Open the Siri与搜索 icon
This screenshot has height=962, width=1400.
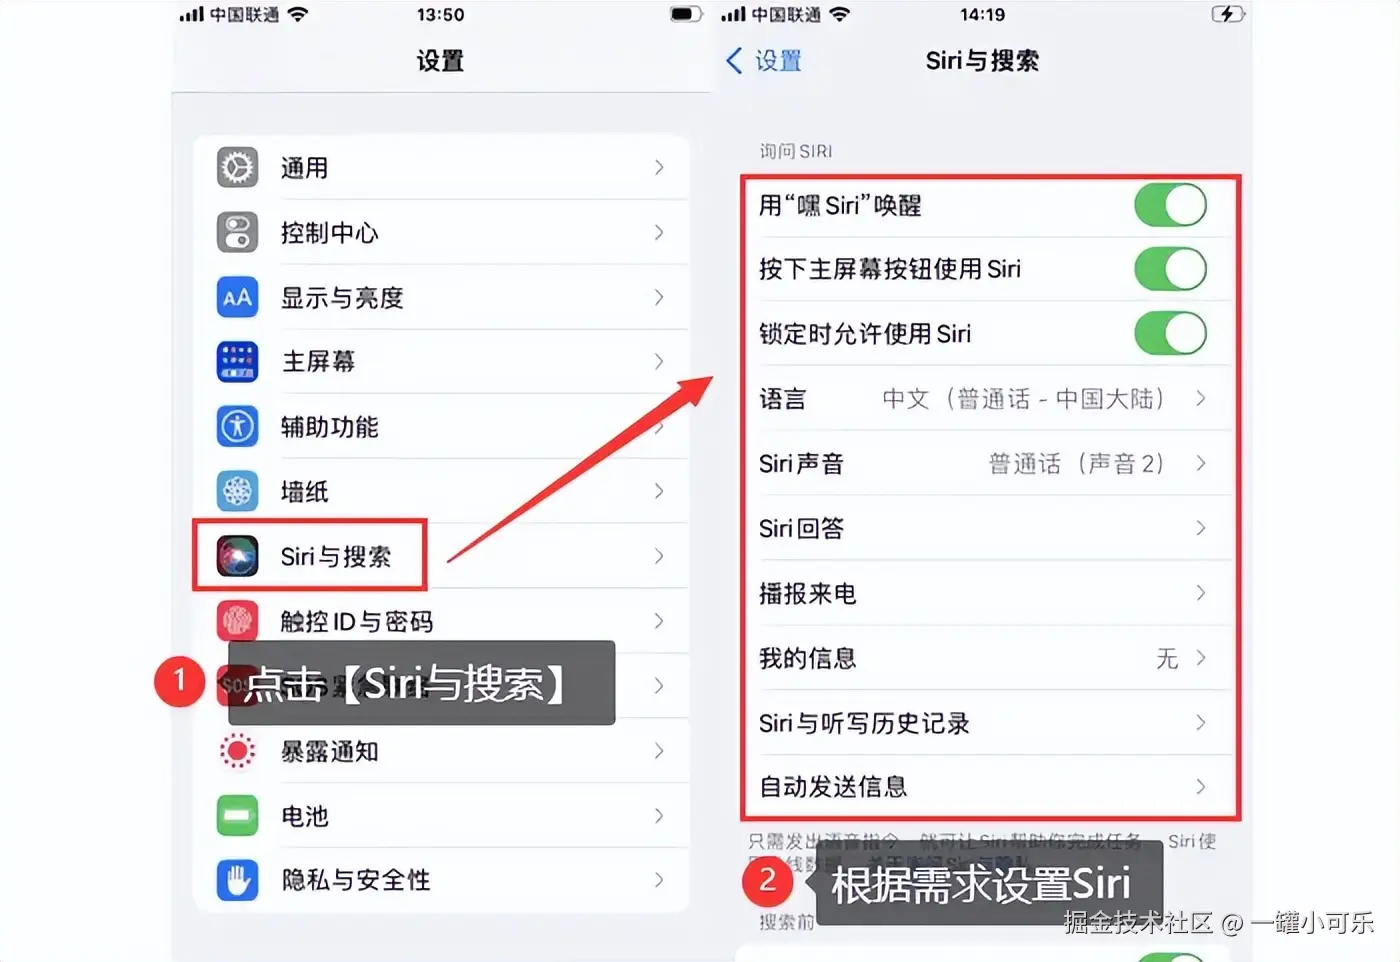tap(237, 556)
